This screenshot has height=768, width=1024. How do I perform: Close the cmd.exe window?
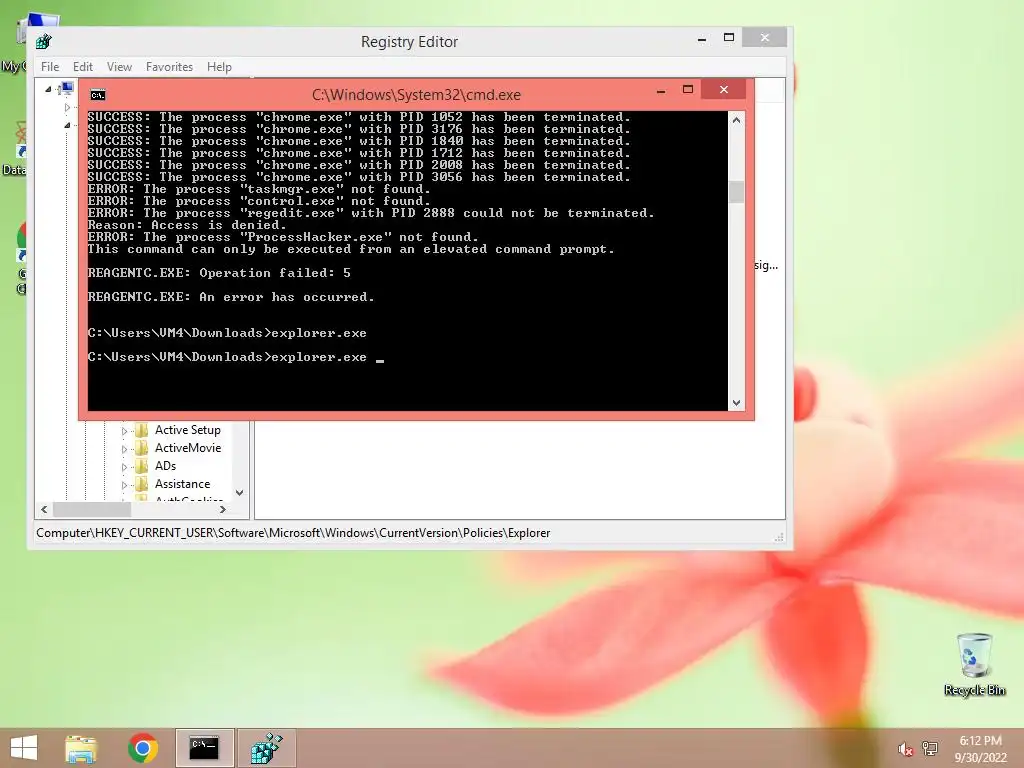click(x=724, y=89)
